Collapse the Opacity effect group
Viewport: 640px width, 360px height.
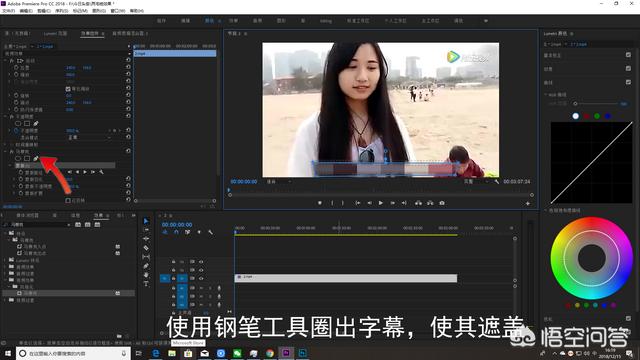[x=6, y=116]
